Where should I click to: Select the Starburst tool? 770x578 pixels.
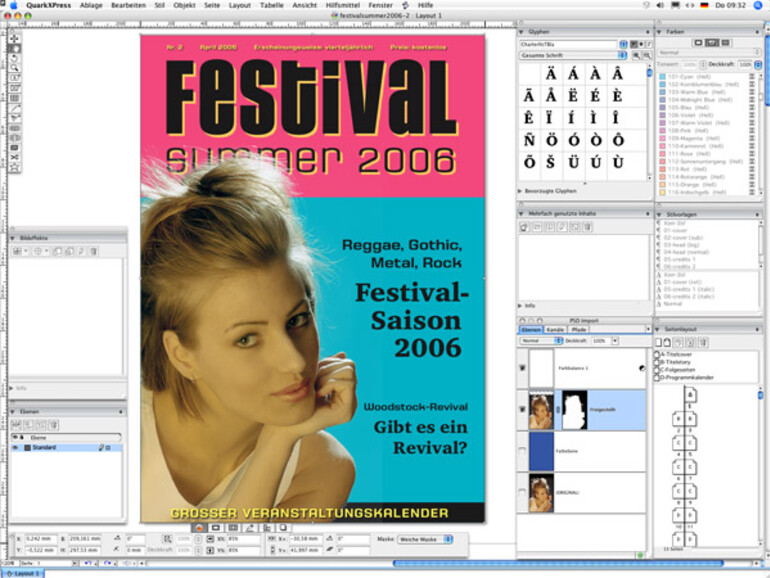(x=15, y=167)
